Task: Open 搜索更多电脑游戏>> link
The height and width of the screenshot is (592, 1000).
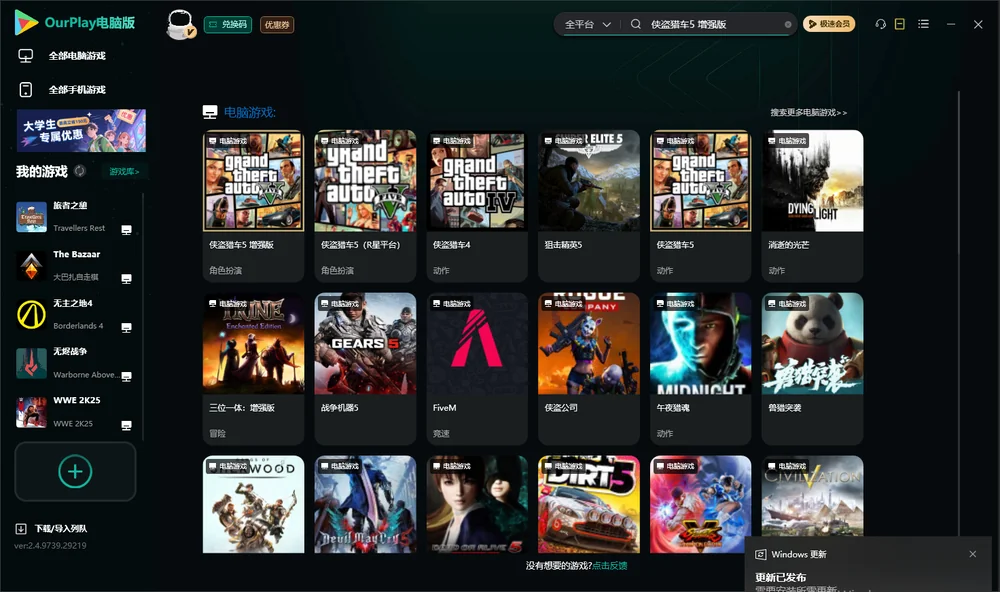Action: [808, 112]
